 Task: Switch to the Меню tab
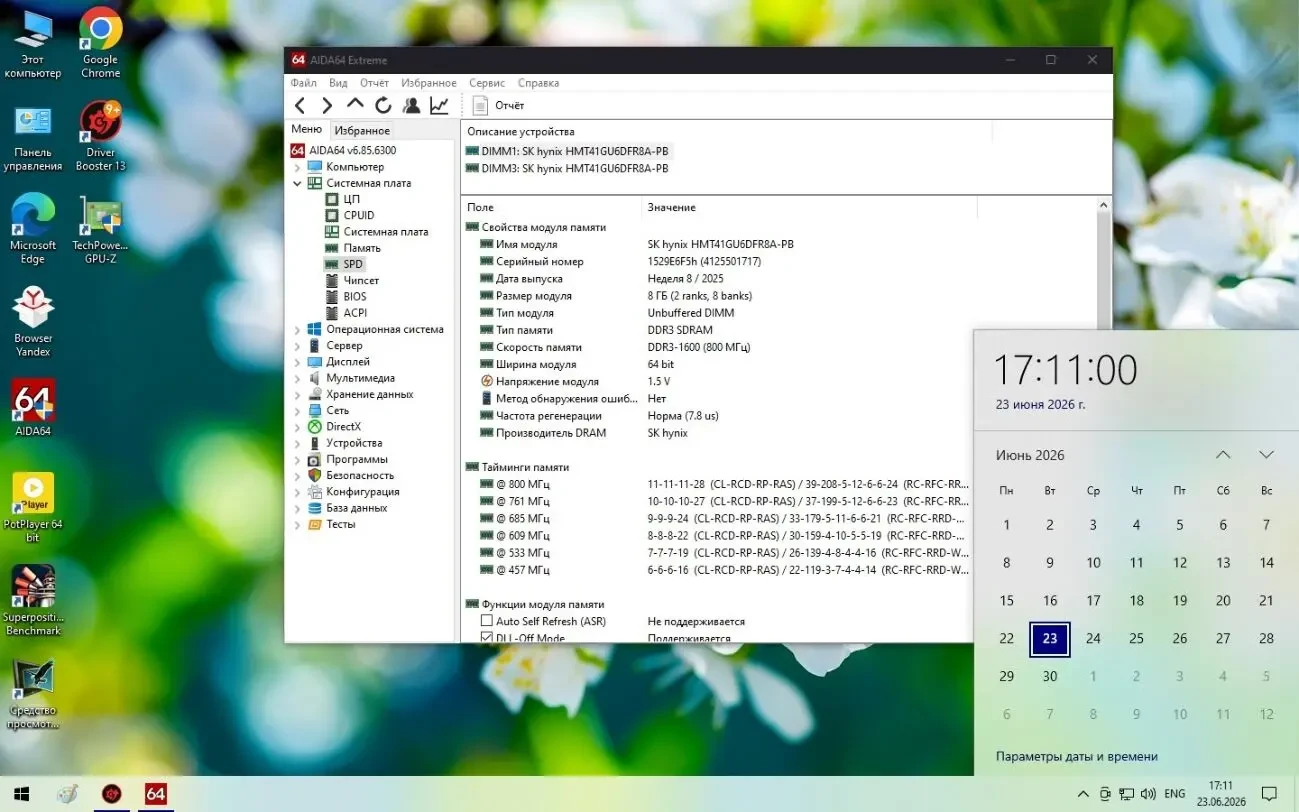[307, 129]
